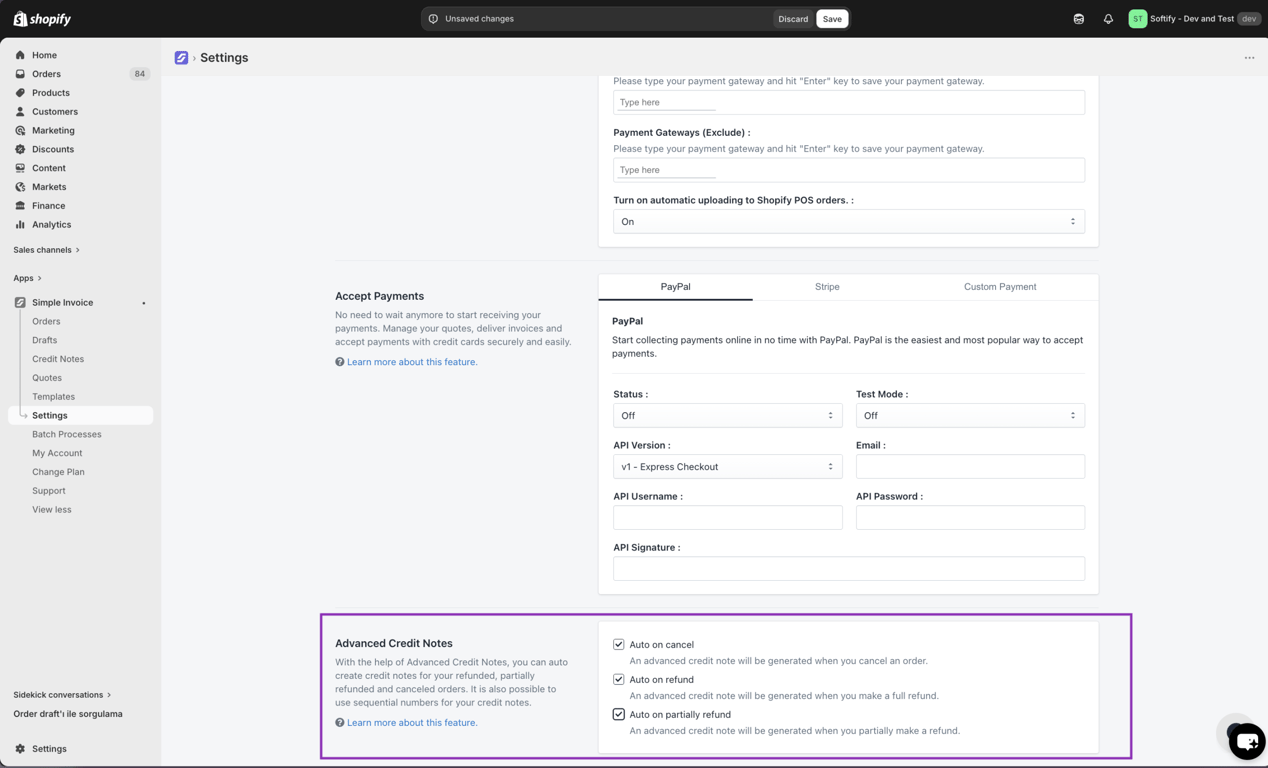Open the notifications bell icon

1108,19
